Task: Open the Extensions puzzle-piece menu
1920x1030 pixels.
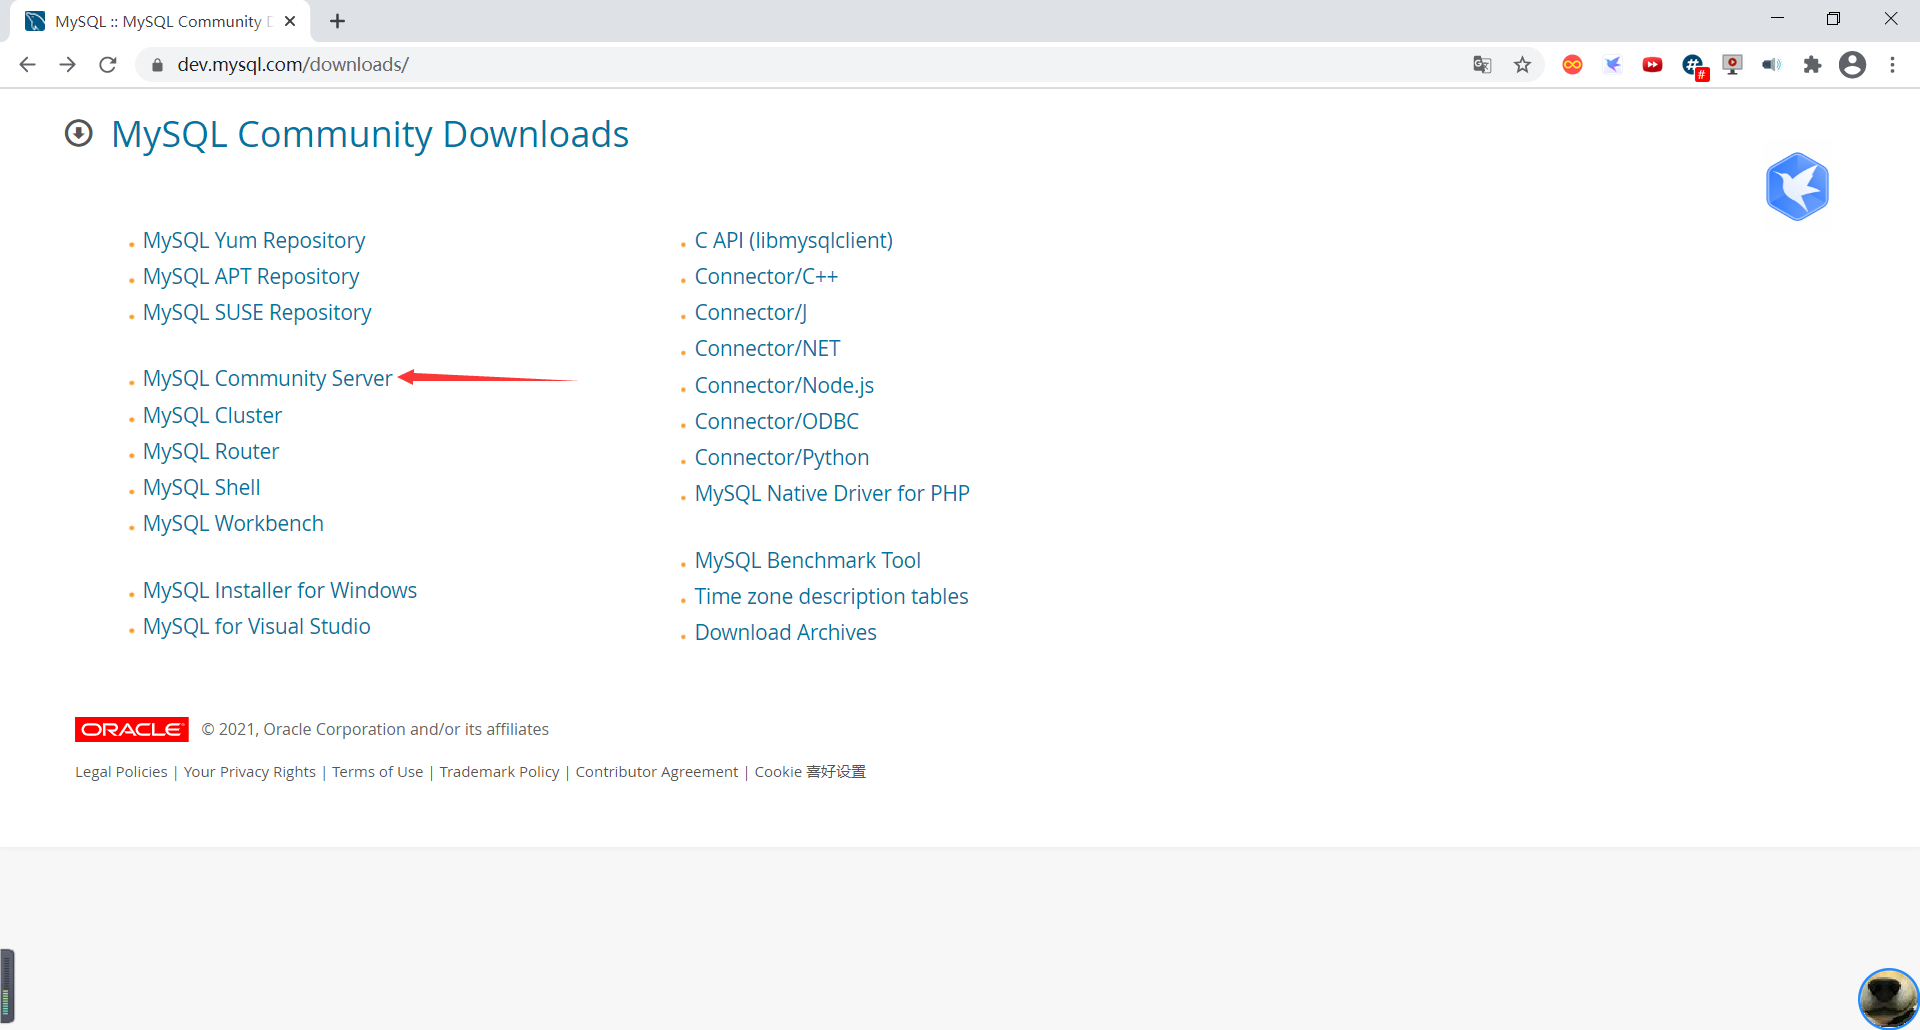Action: (x=1812, y=65)
